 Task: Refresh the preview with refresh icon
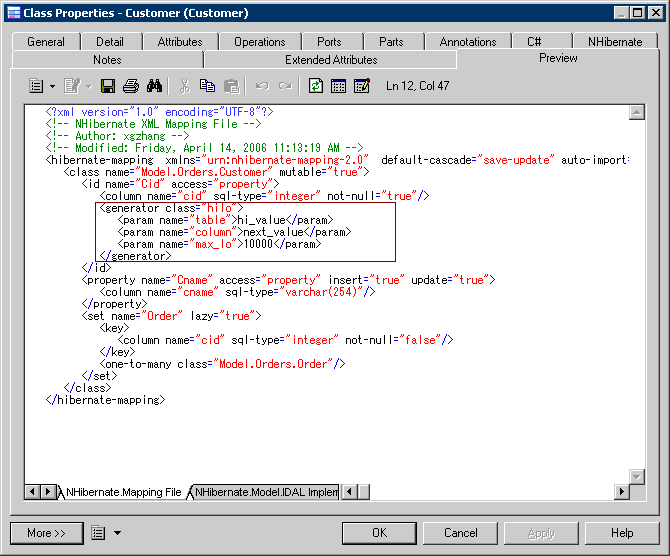(x=316, y=86)
